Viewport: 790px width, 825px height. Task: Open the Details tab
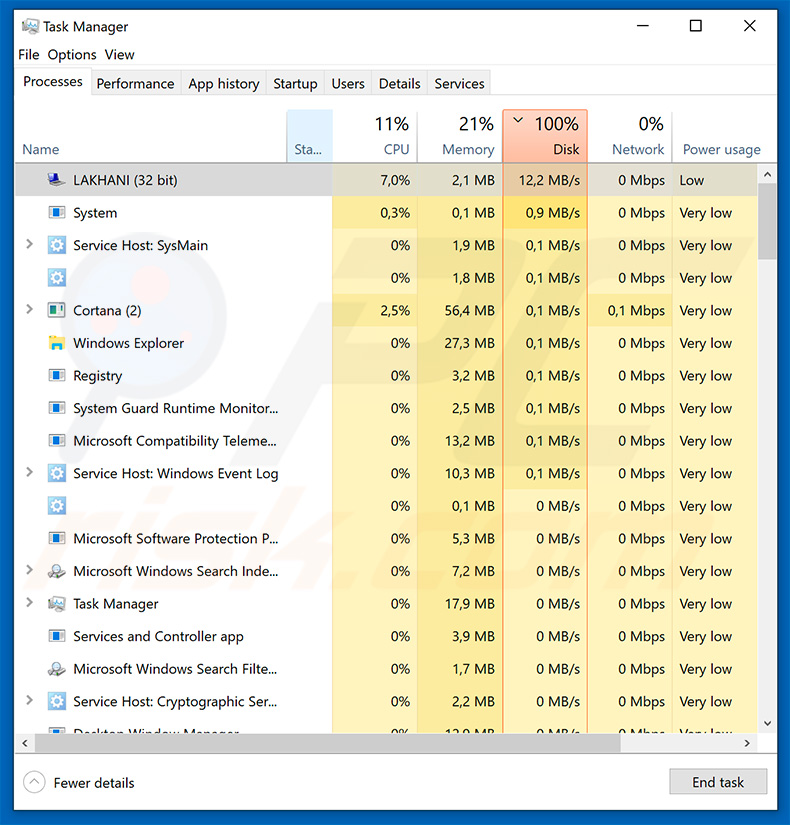click(x=399, y=84)
